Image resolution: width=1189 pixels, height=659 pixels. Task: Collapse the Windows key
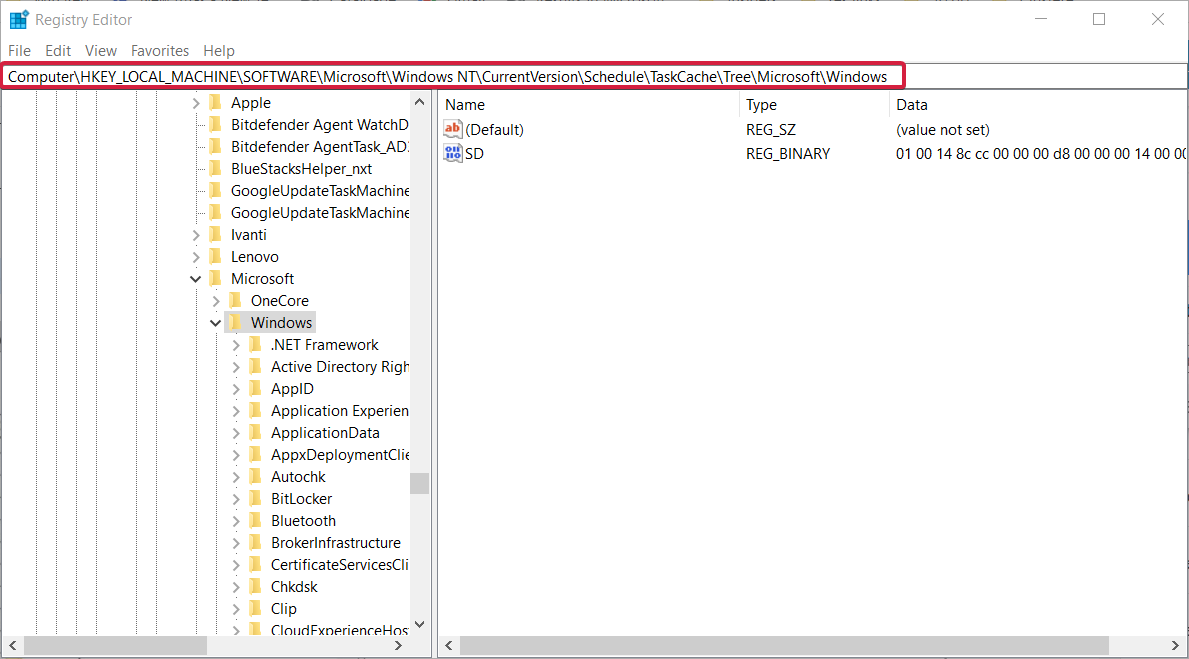pyautogui.click(x=216, y=323)
